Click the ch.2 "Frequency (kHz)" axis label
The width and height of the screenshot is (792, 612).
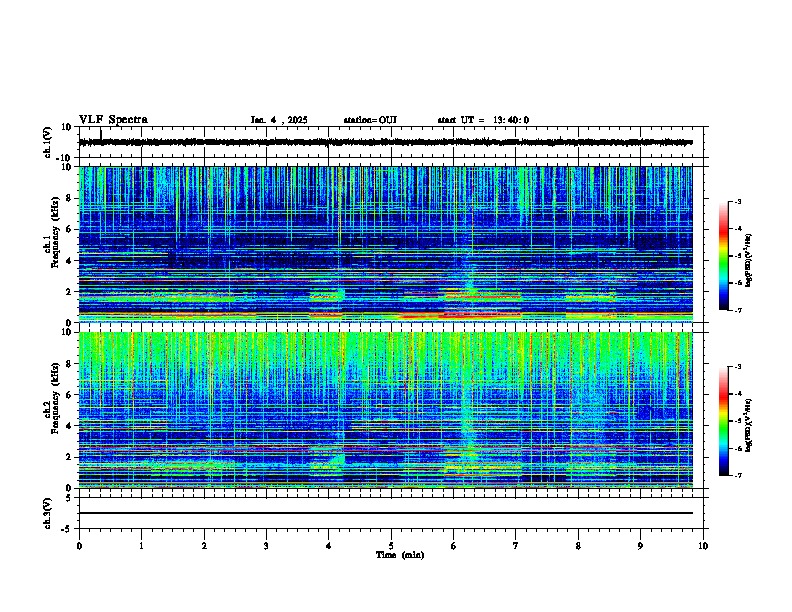55,398
